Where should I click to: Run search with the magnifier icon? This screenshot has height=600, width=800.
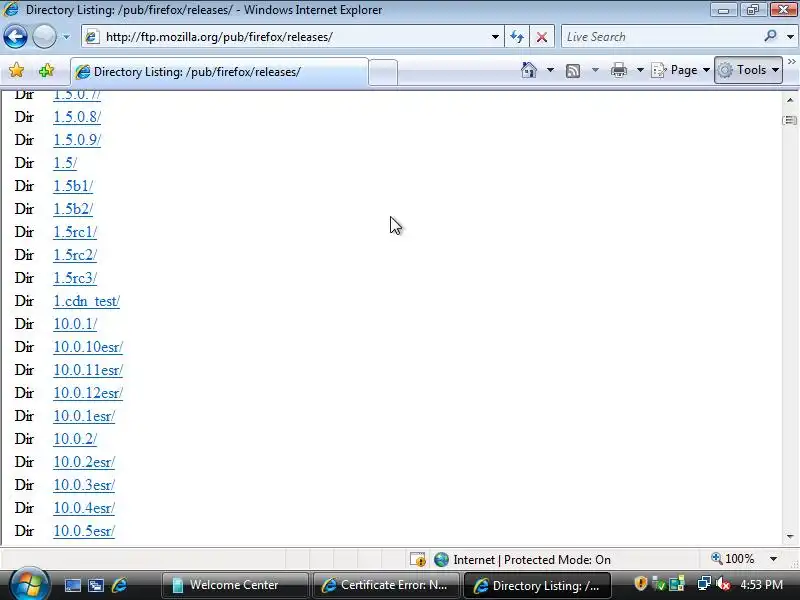click(x=770, y=36)
